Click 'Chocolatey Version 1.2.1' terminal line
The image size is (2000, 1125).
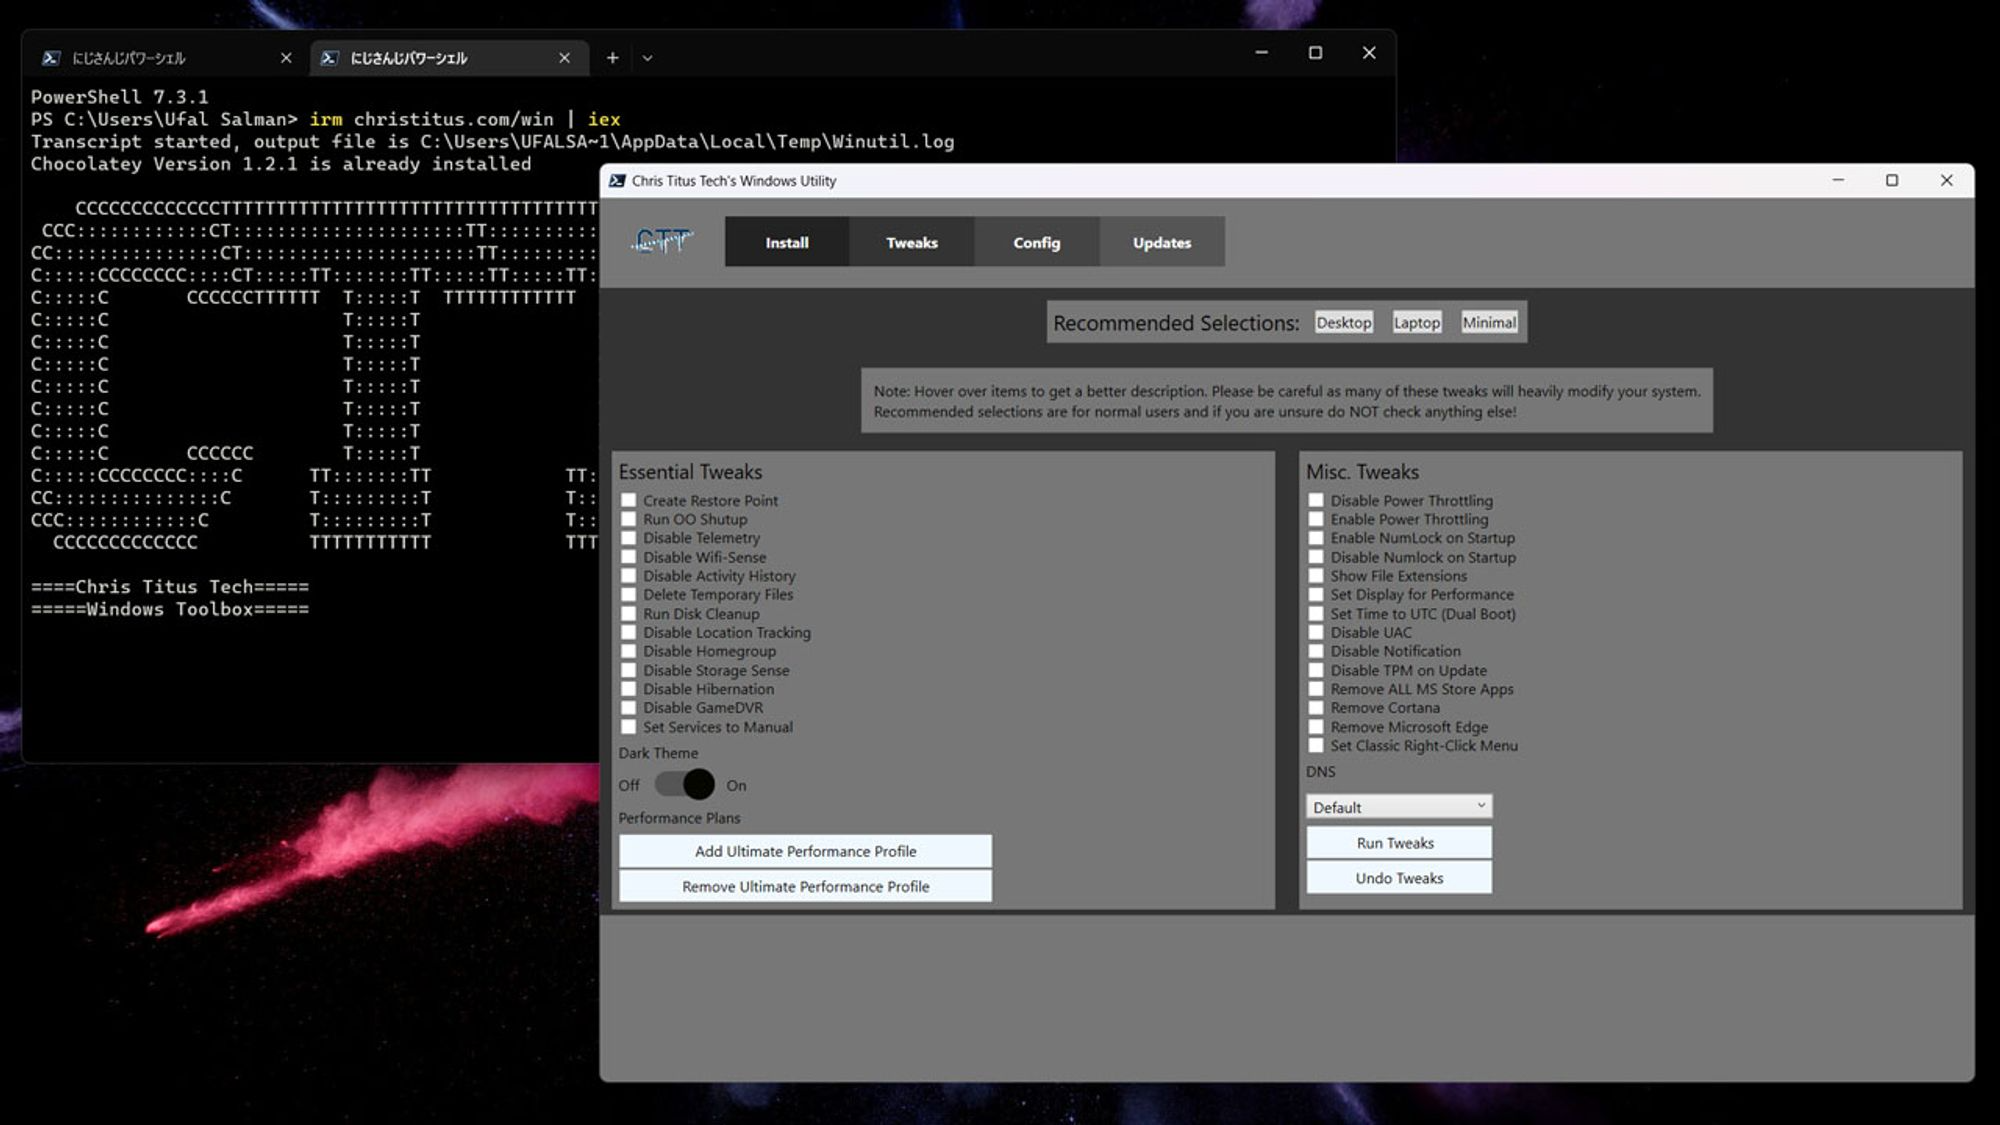[281, 164]
